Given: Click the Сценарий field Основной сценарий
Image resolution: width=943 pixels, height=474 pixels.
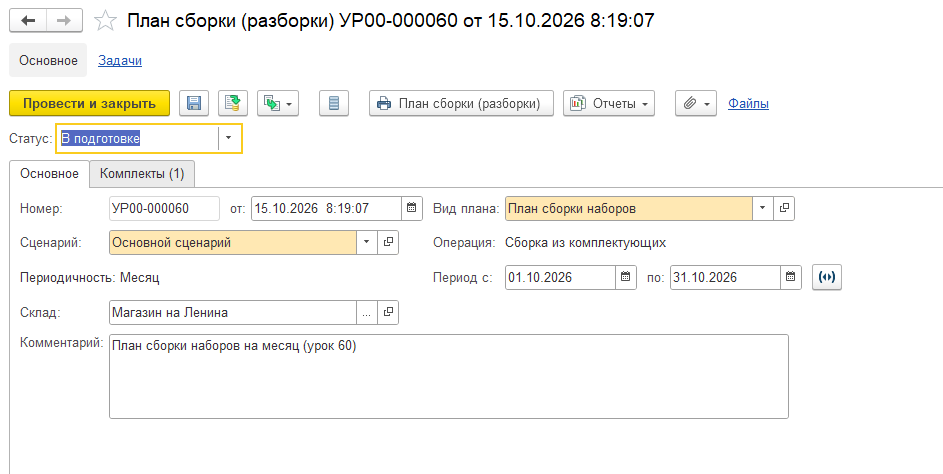Looking at the screenshot, I should click(233, 242).
